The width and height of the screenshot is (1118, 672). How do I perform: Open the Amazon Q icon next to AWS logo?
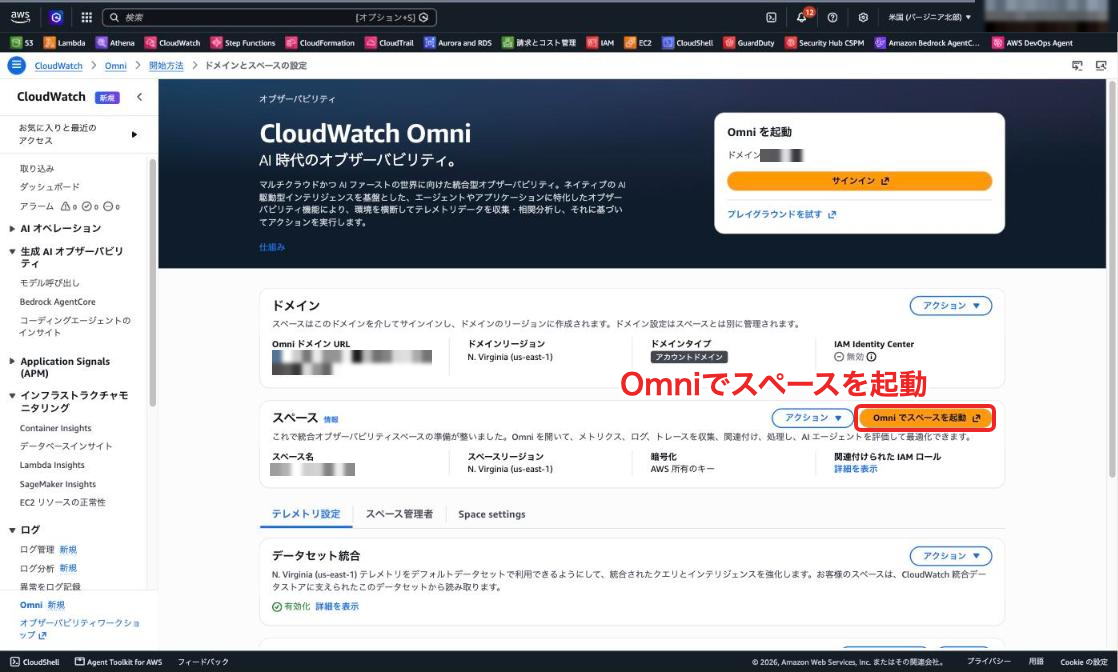[x=56, y=17]
